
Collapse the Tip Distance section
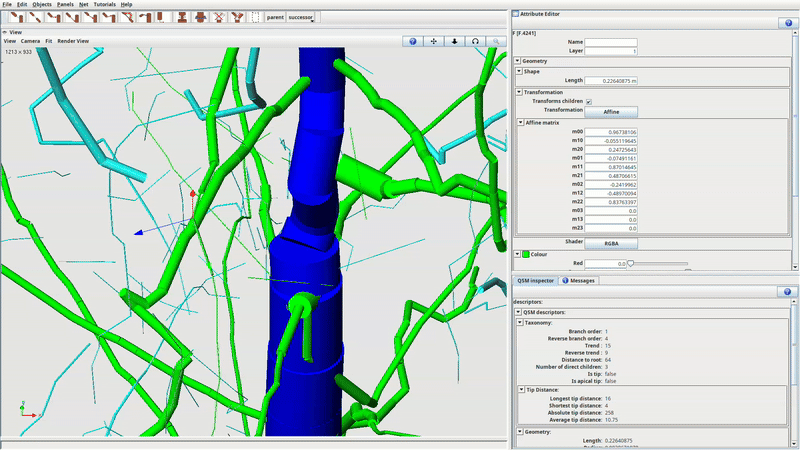point(520,388)
